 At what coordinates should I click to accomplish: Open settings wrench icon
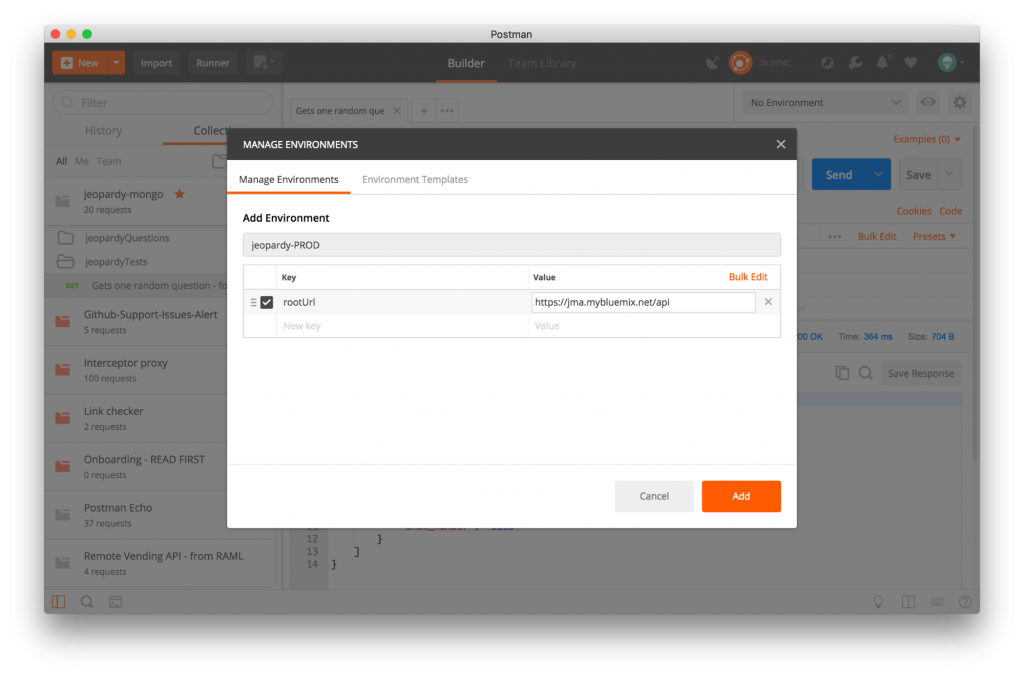click(x=854, y=63)
